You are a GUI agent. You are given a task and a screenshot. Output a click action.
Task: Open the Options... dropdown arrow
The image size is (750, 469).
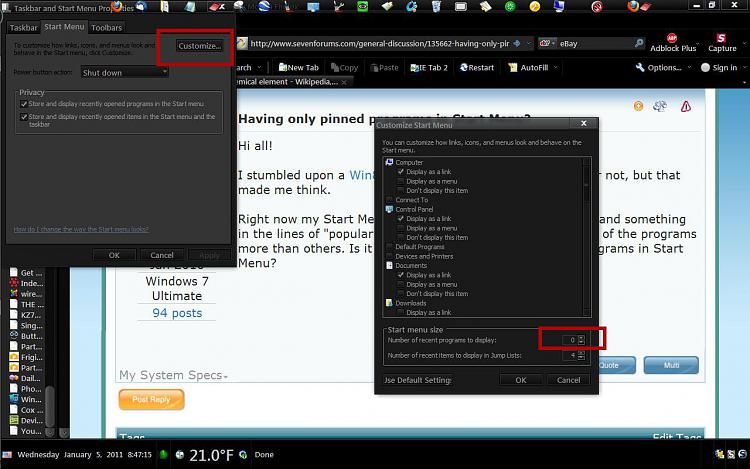pos(689,67)
